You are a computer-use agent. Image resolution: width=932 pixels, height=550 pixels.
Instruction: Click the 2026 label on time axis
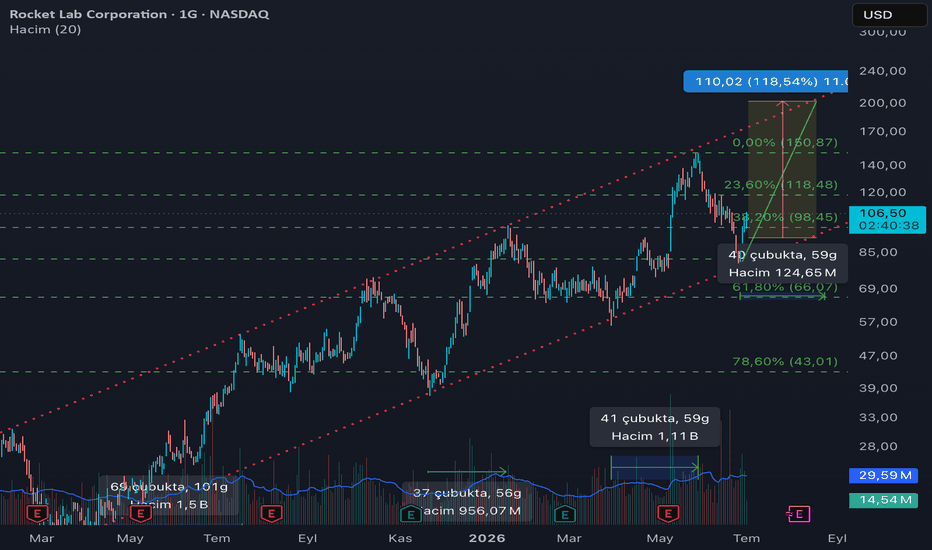click(487, 538)
